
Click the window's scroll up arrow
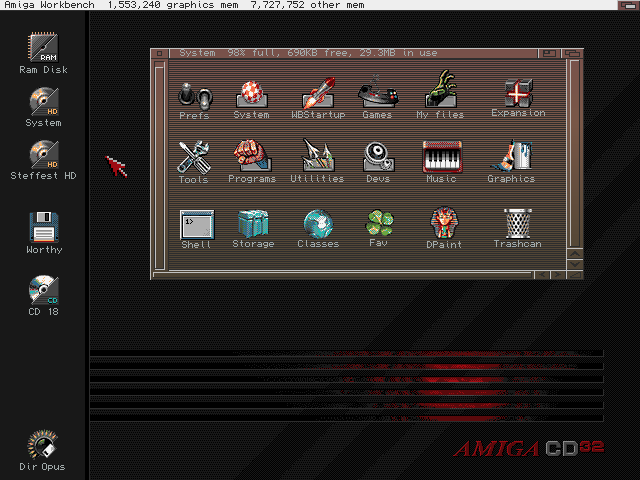575,254
